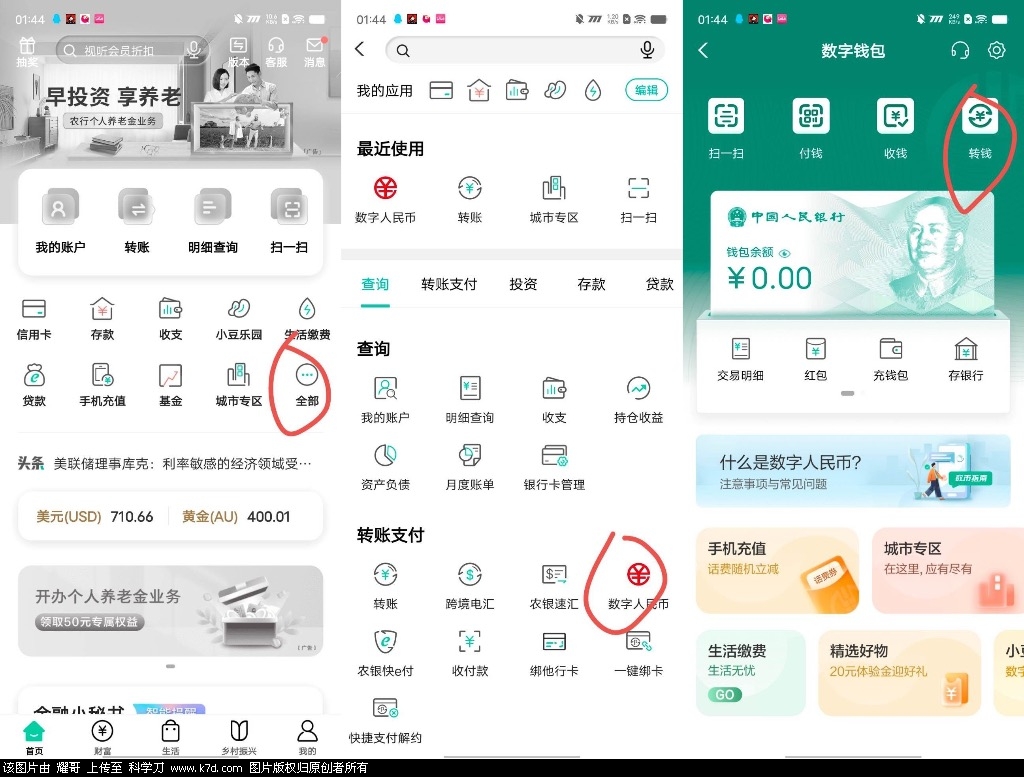Tap 明细查询 in the home quick-action card

(213, 221)
